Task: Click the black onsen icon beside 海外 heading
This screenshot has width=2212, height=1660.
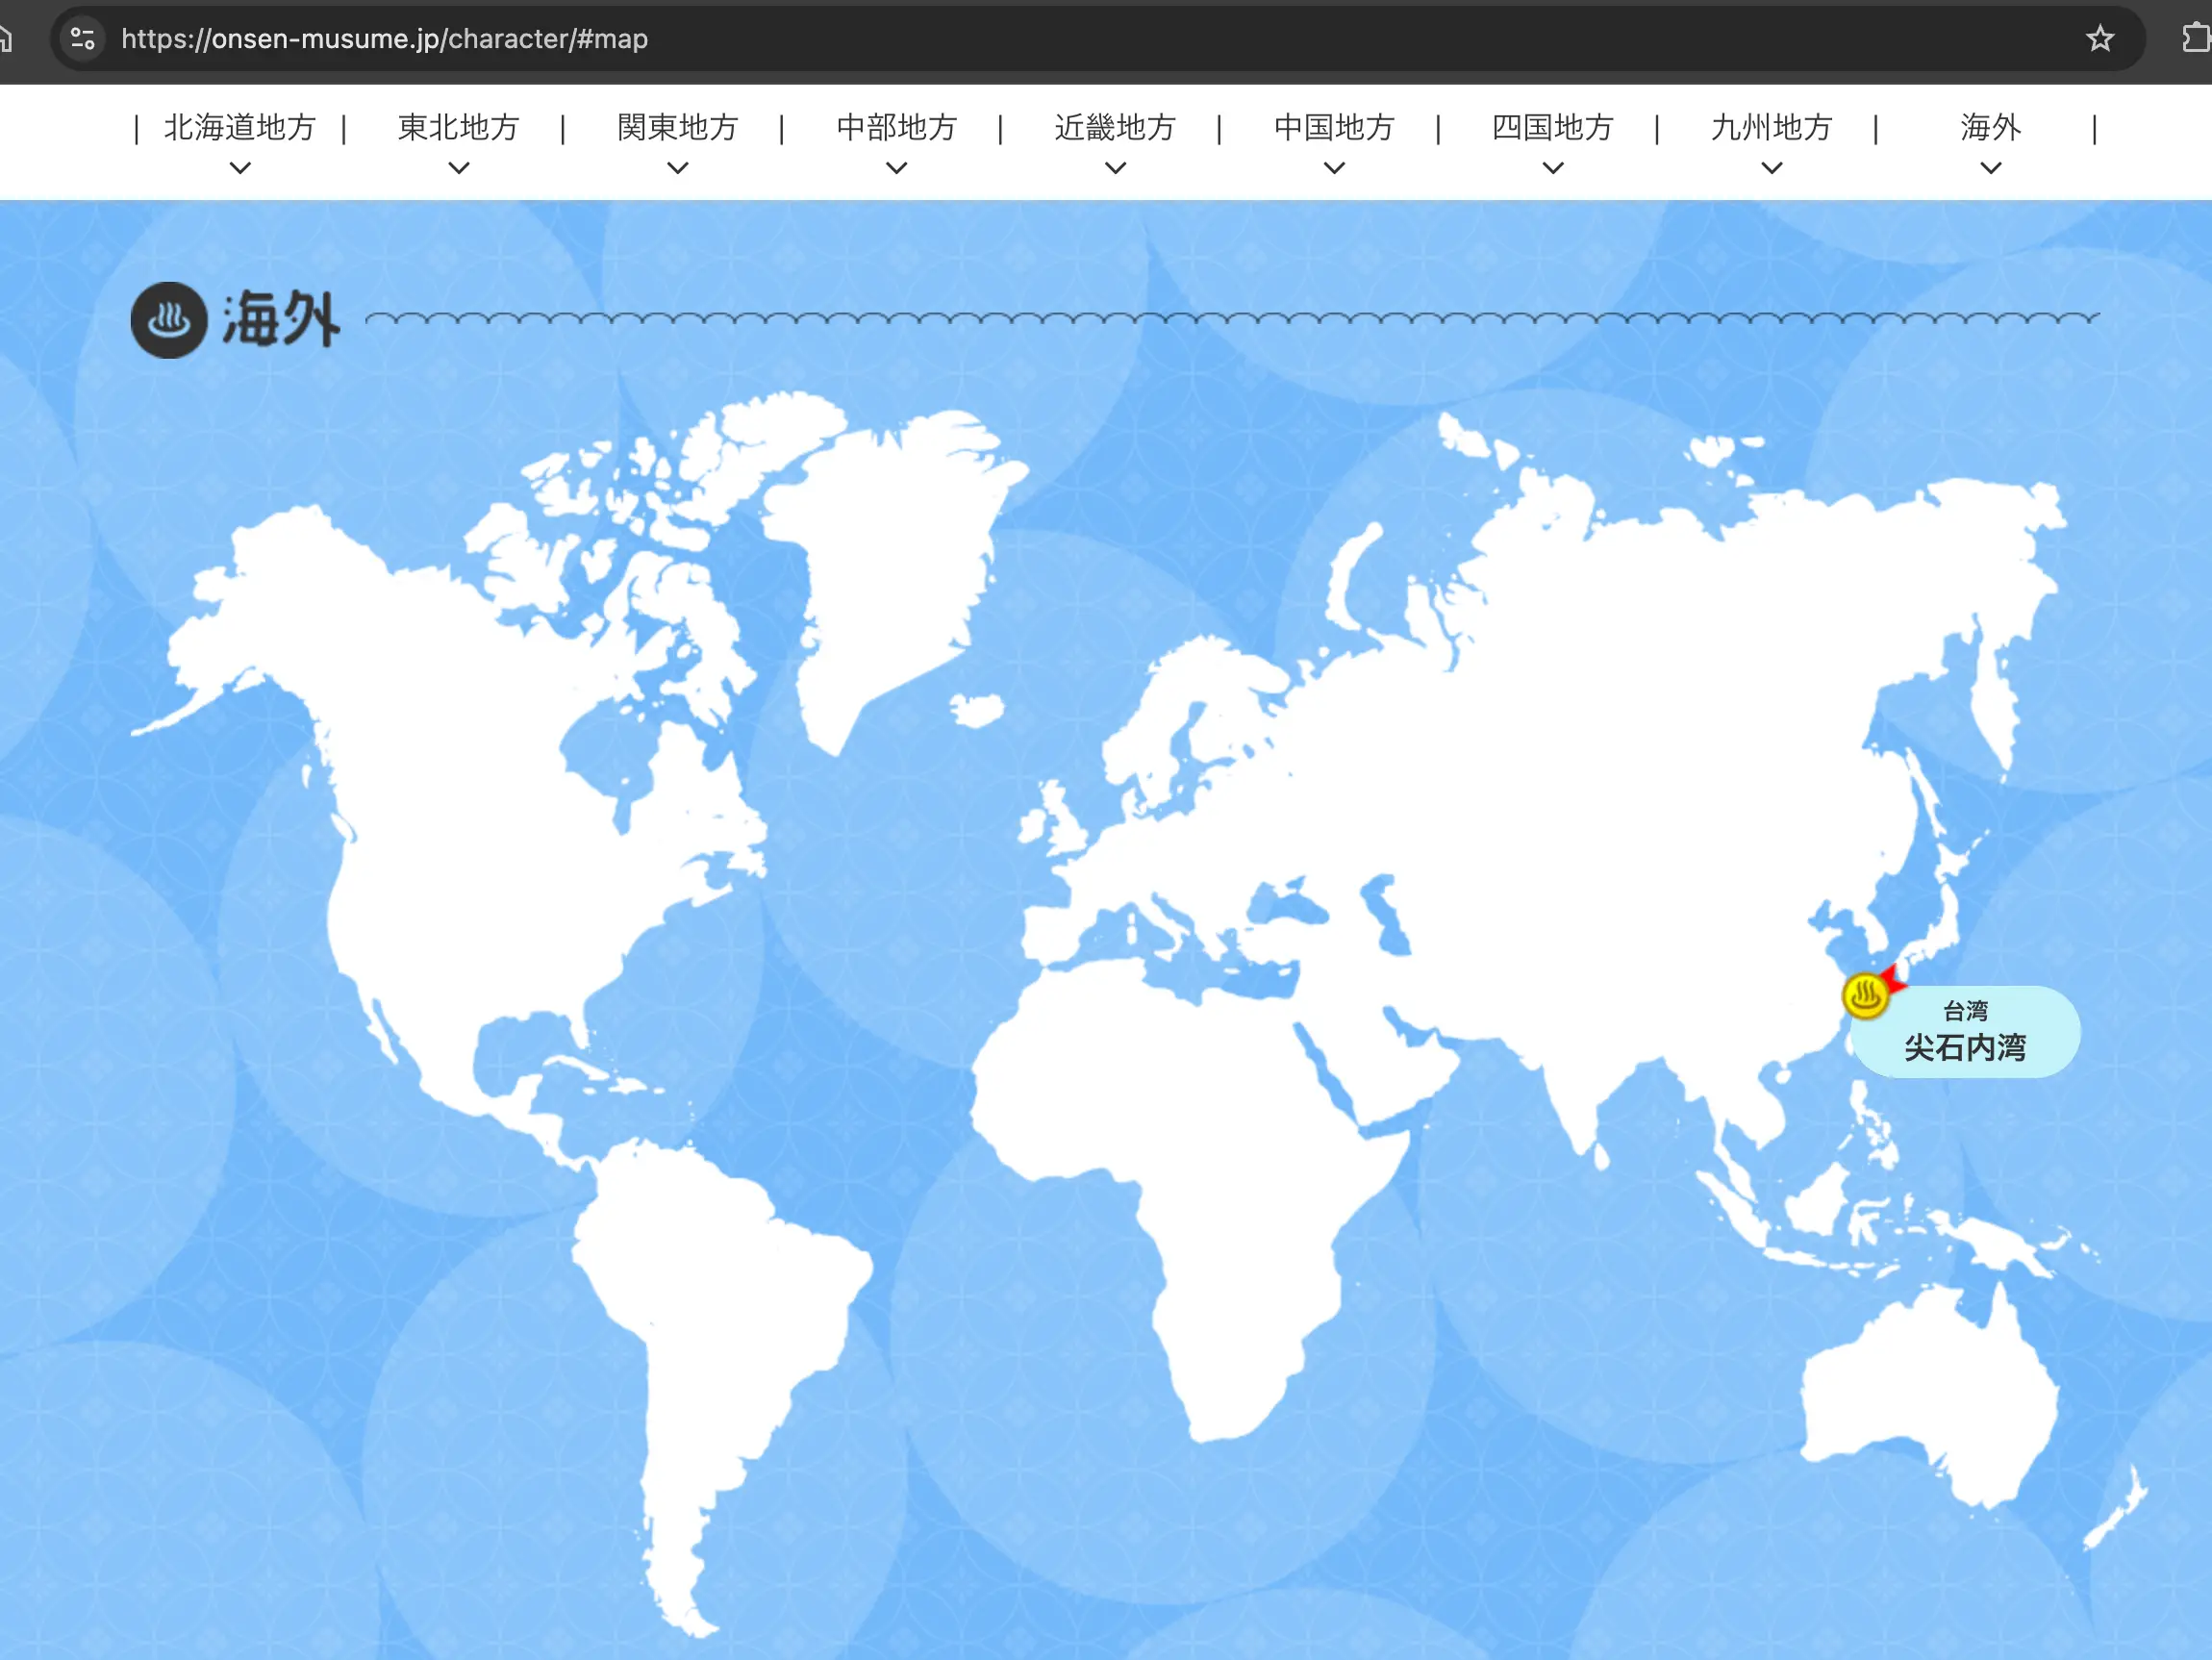Action: [169, 320]
